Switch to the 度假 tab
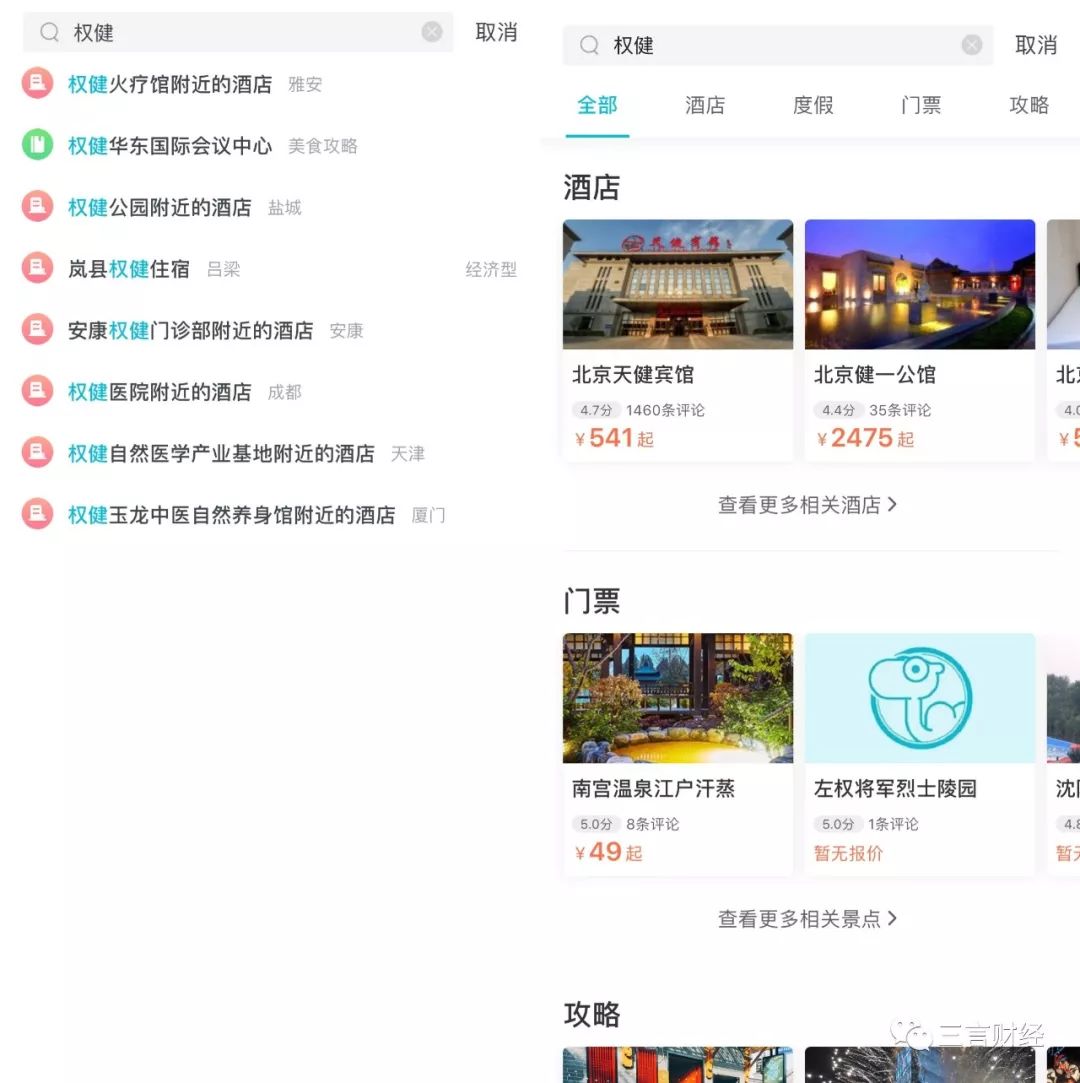The width and height of the screenshot is (1080, 1083). 813,105
